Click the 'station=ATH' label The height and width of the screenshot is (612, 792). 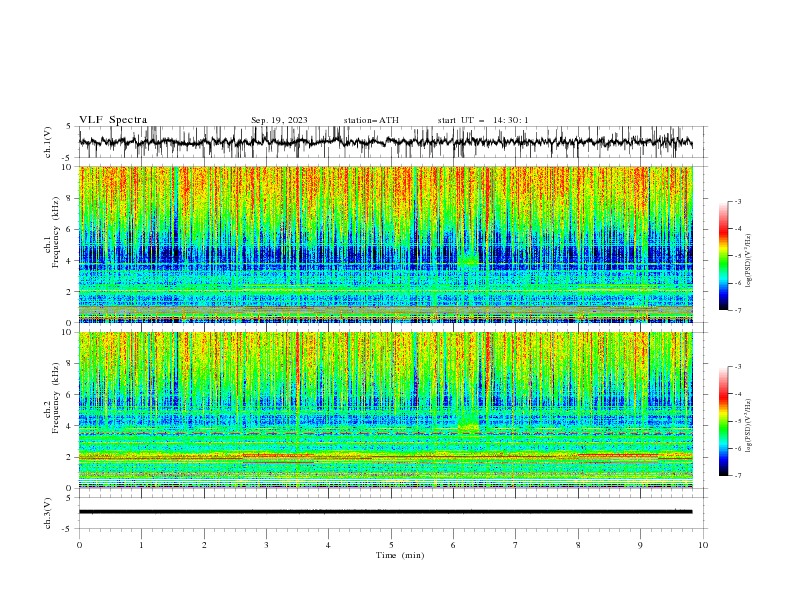[x=371, y=120]
